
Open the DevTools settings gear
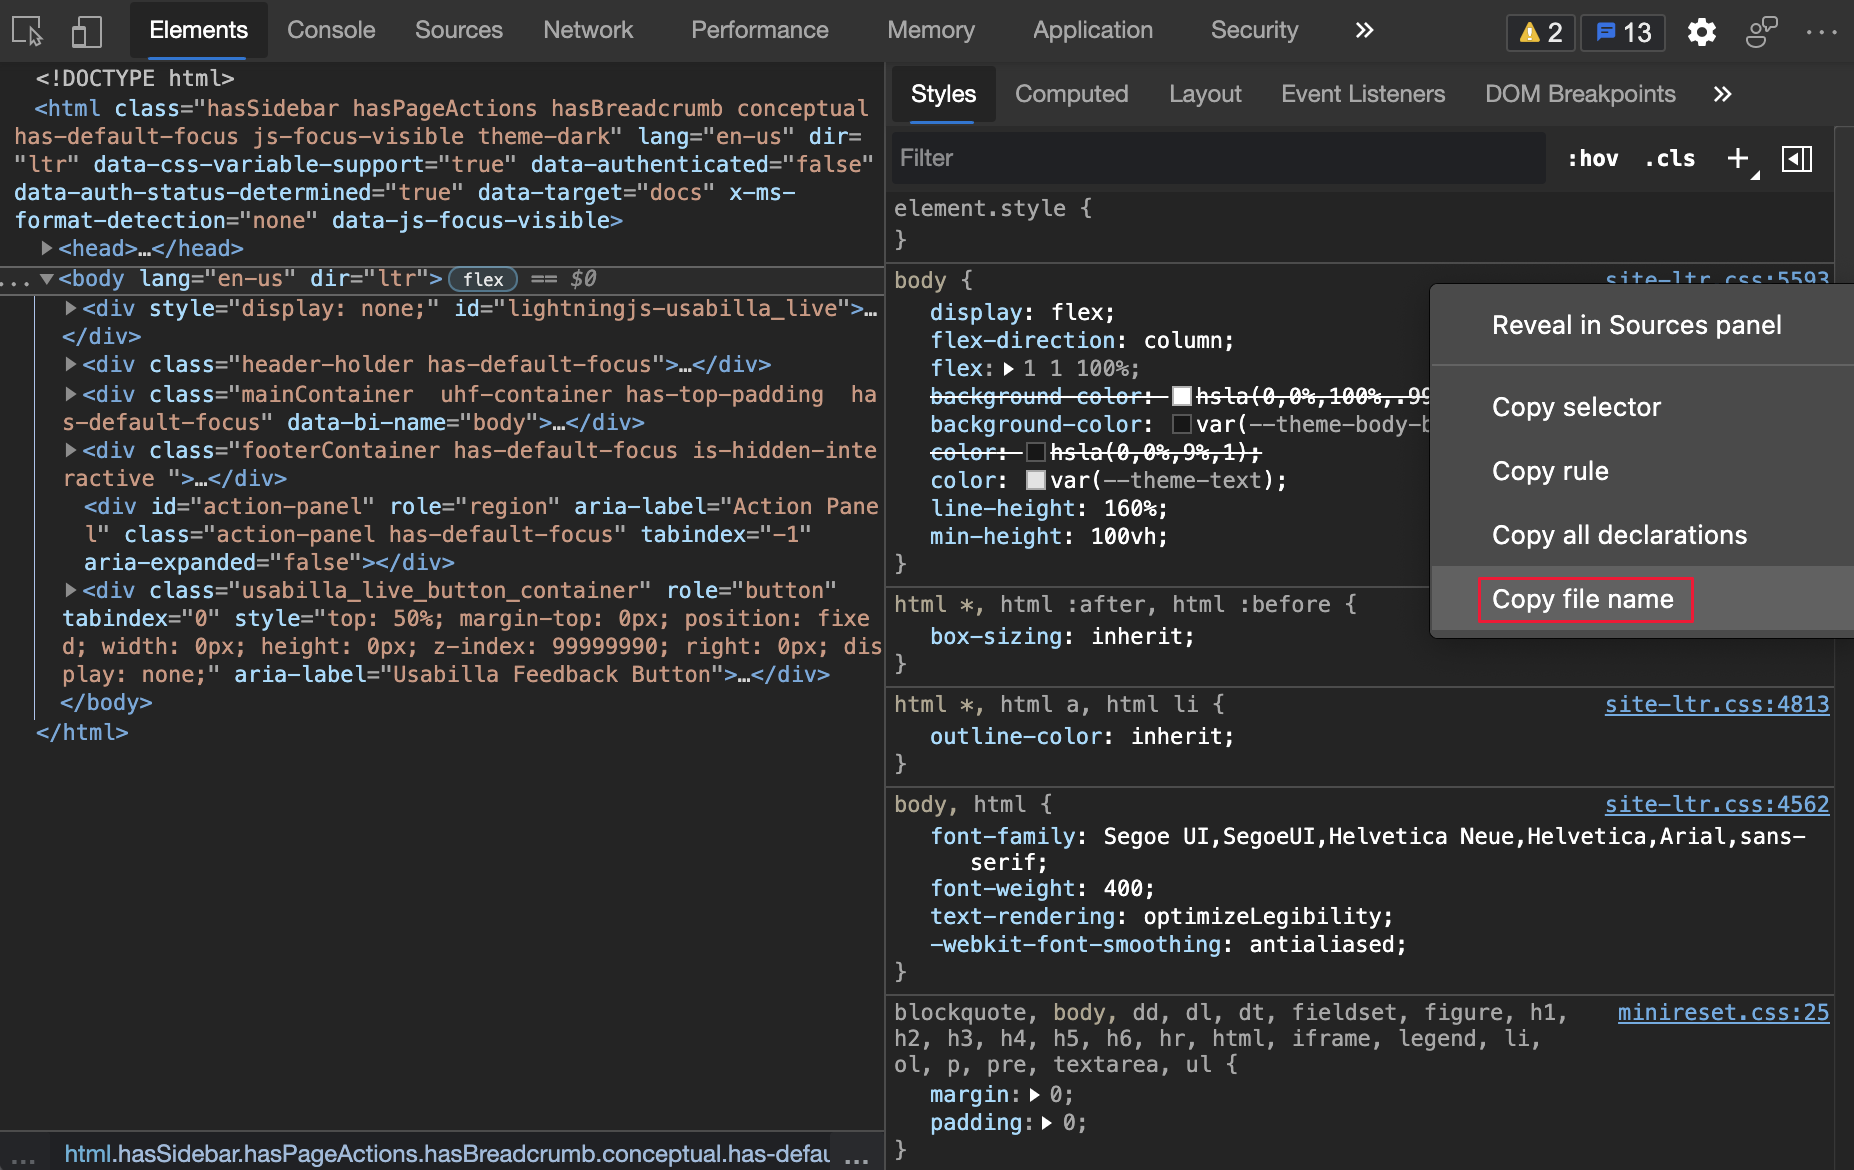tap(1701, 32)
